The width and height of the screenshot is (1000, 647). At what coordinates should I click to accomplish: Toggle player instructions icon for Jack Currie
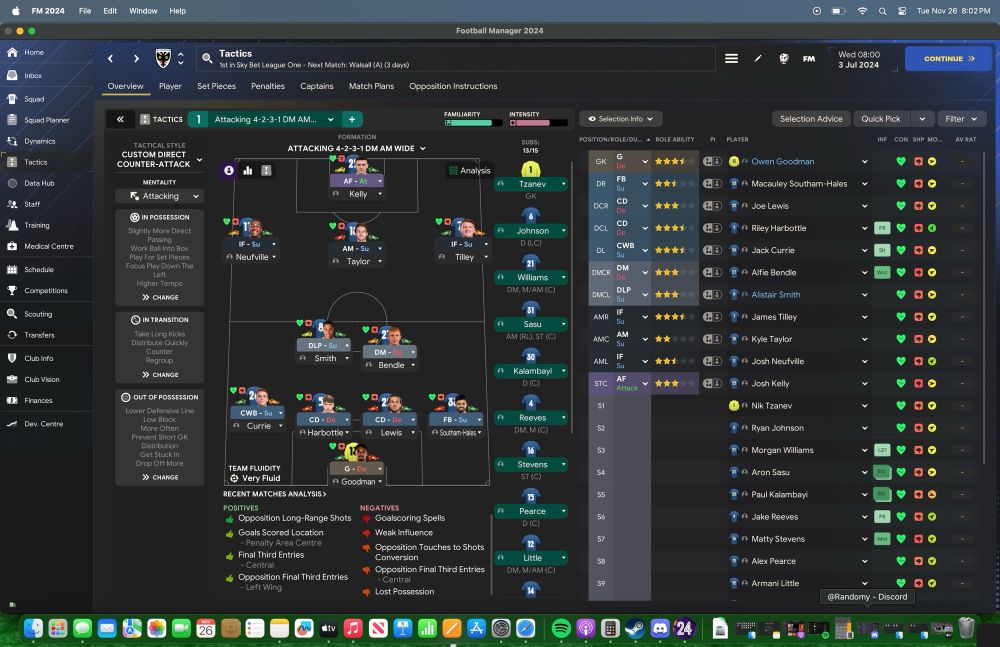pyautogui.click(x=712, y=250)
